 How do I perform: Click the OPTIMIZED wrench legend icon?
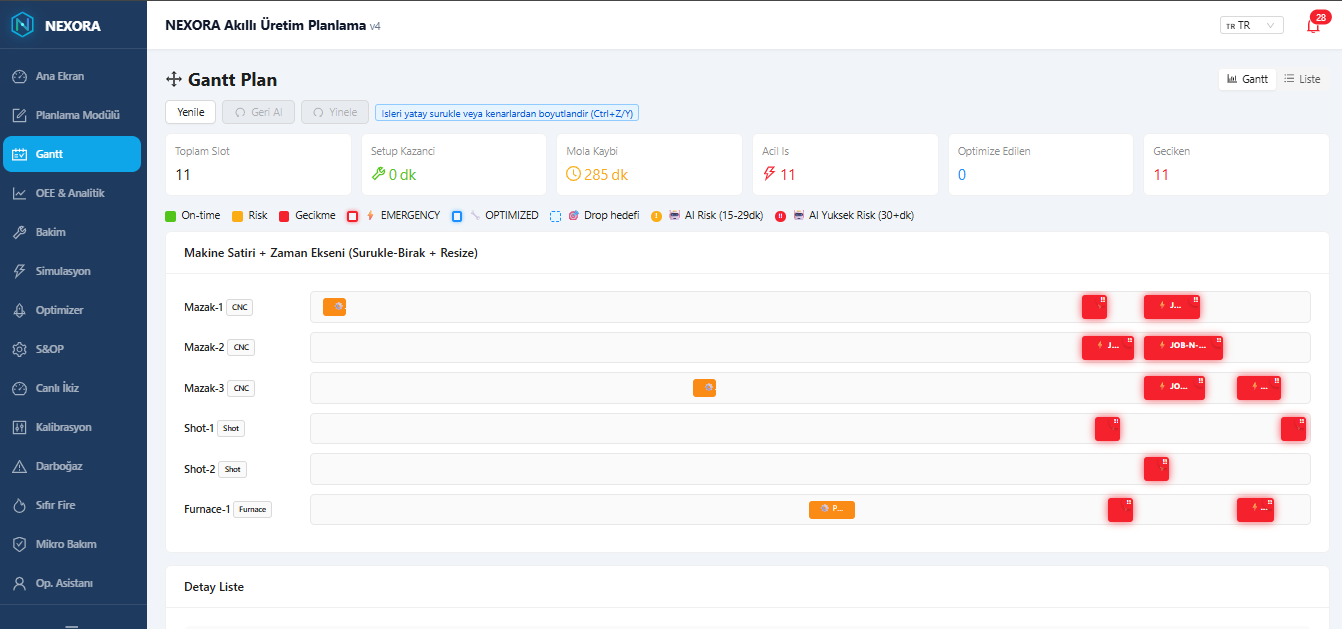click(475, 216)
